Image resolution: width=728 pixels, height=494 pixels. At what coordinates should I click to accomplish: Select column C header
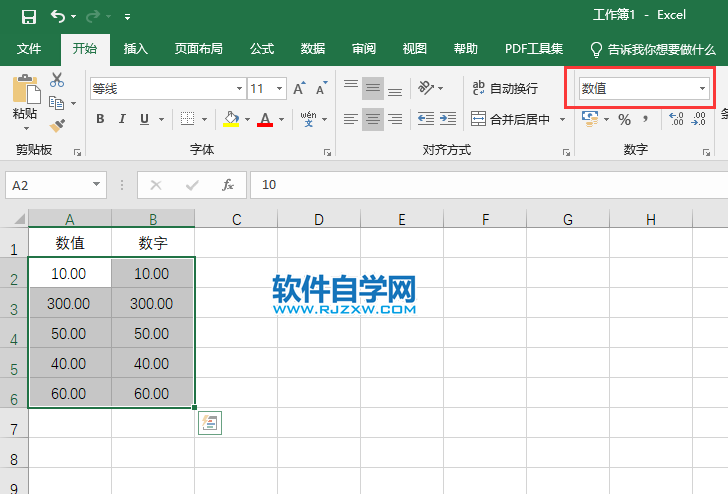tap(236, 219)
